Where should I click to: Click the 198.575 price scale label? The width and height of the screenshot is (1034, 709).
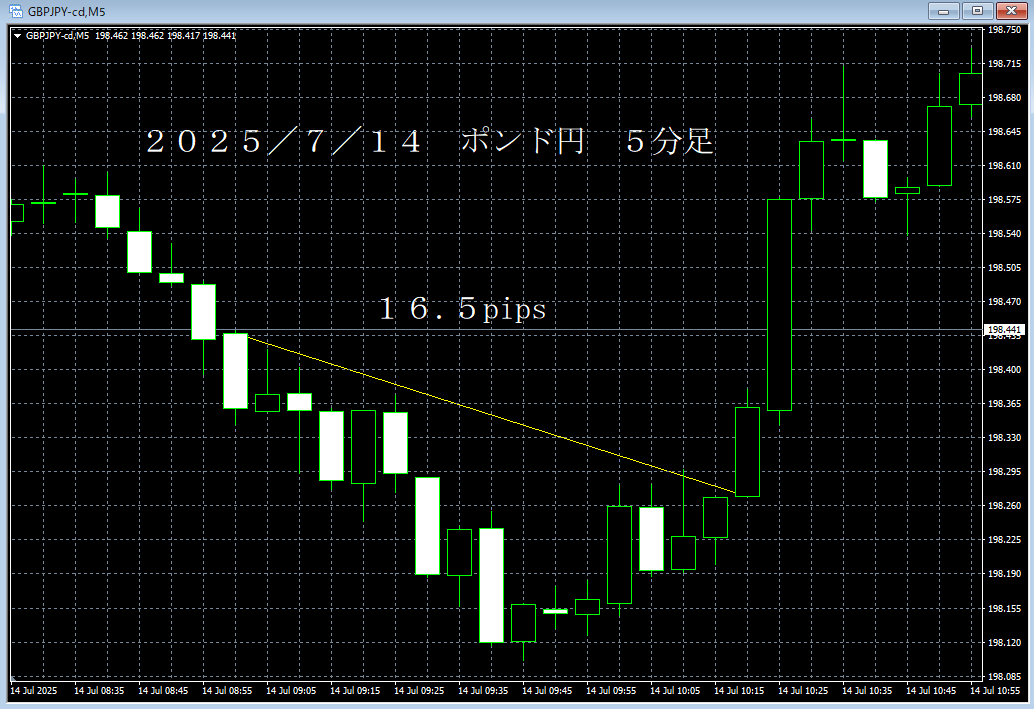click(1004, 199)
